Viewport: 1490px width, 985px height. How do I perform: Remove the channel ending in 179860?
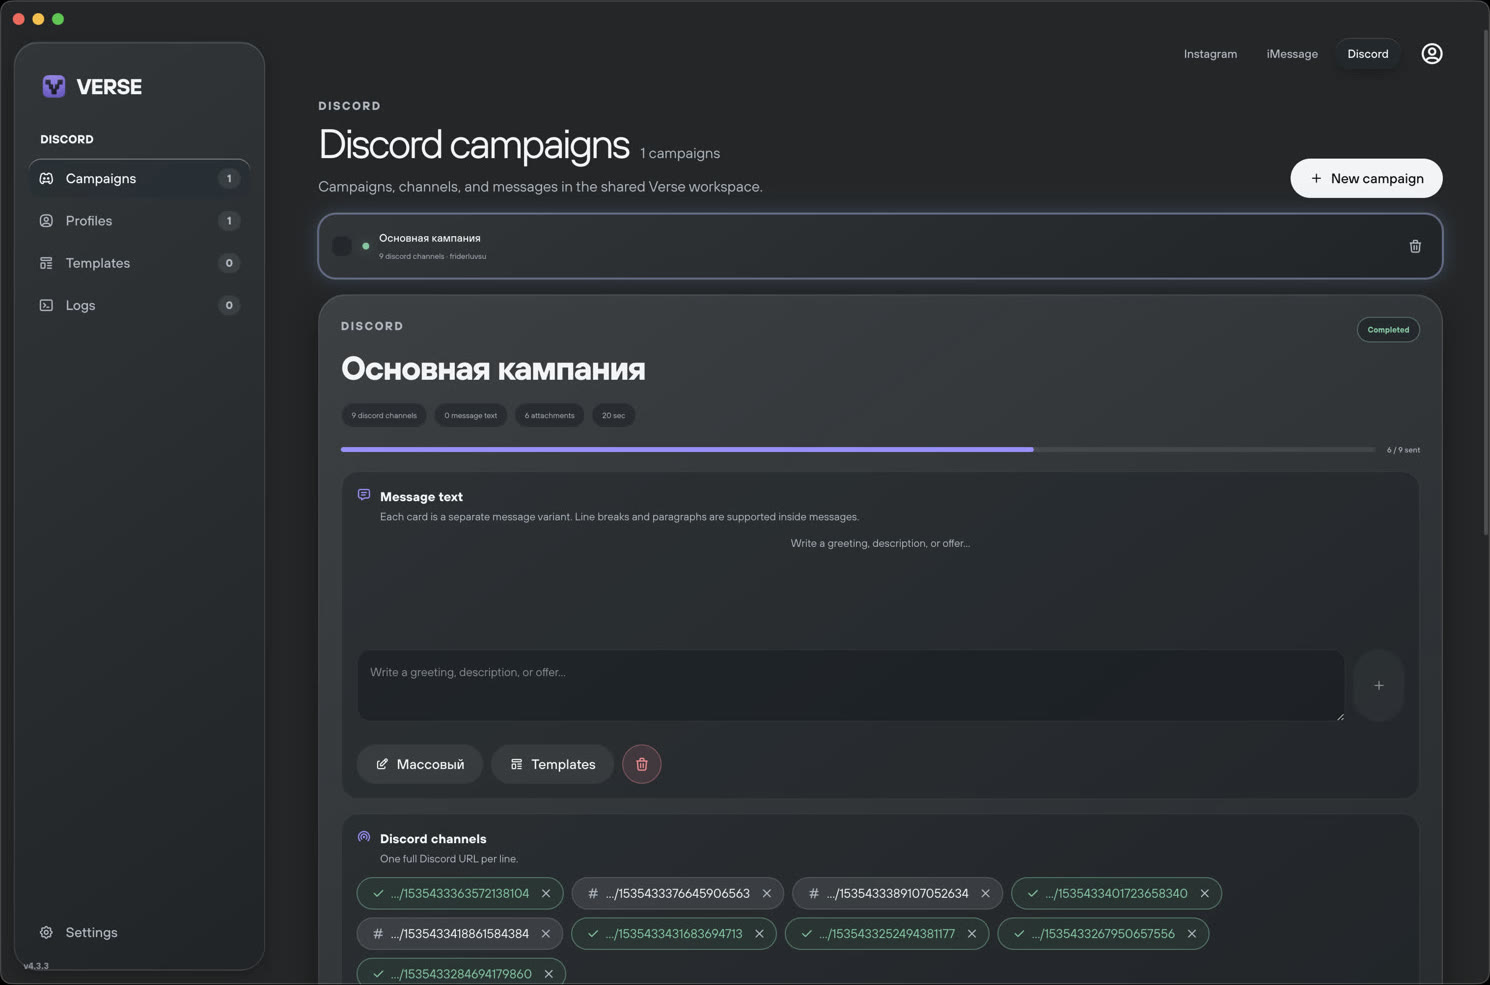(549, 974)
